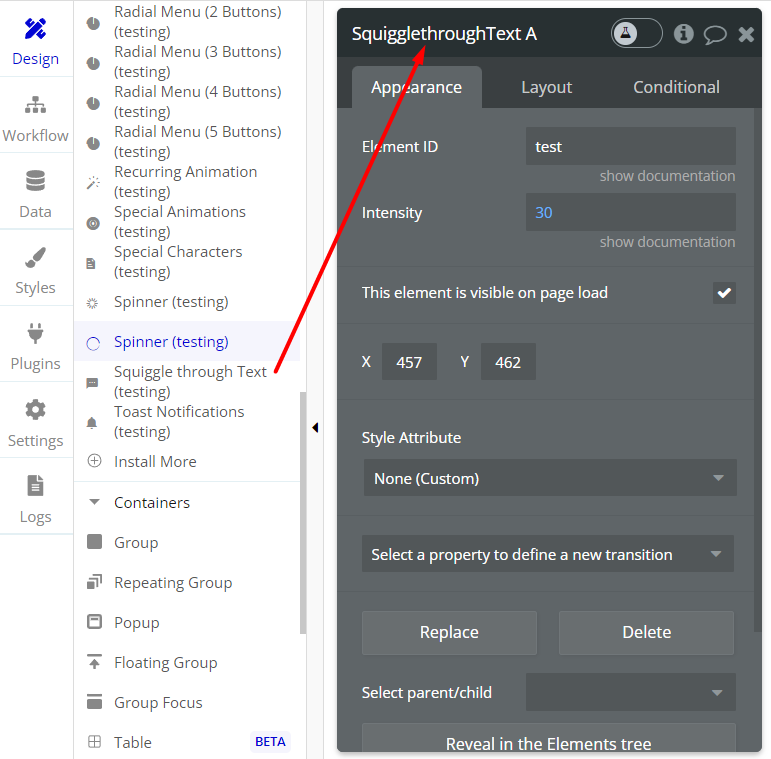Open the Logs document icon
Image resolution: width=771 pixels, height=759 pixels.
coord(35,486)
